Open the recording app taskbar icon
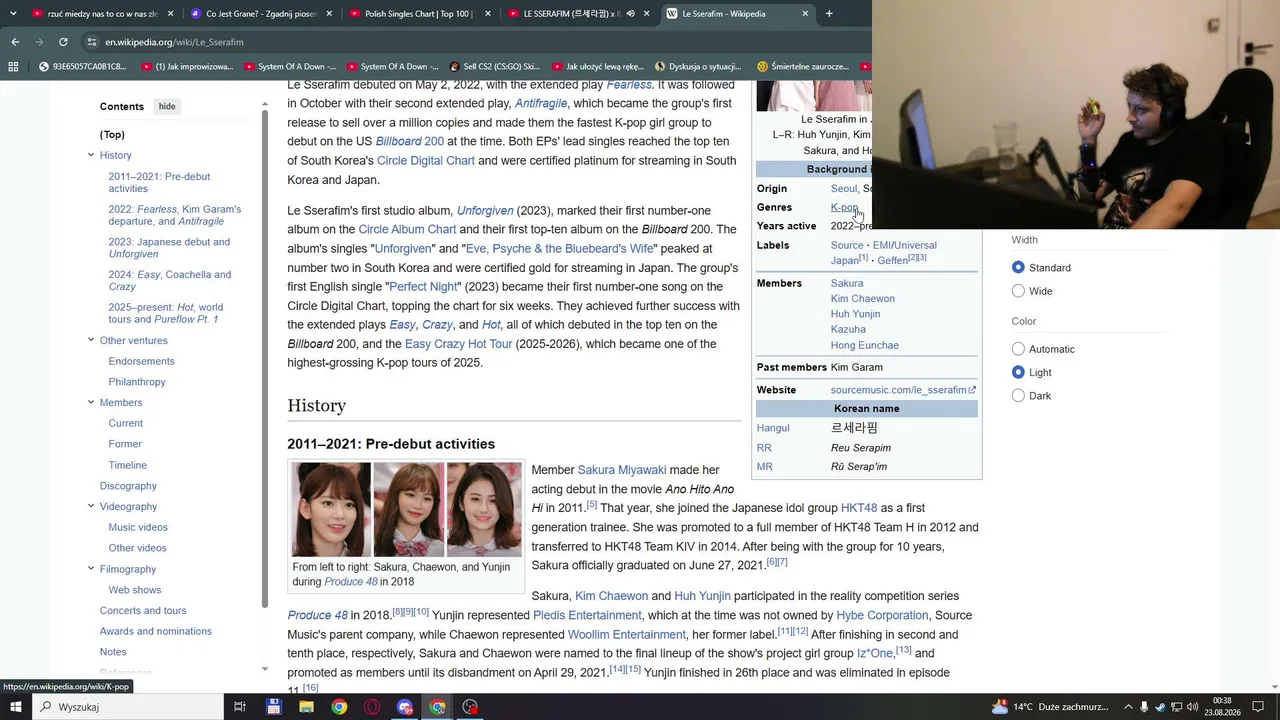Viewport: 1280px width, 720px height. tap(471, 707)
